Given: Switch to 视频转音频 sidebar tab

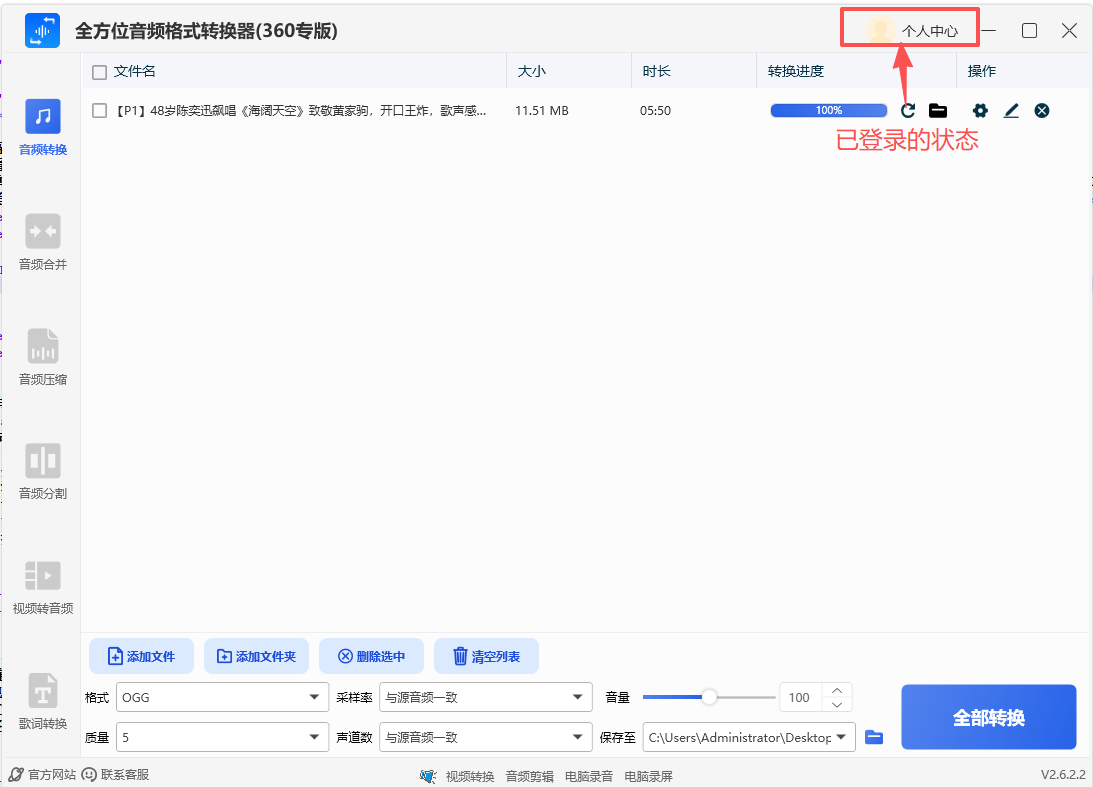Looking at the screenshot, I should (x=43, y=587).
